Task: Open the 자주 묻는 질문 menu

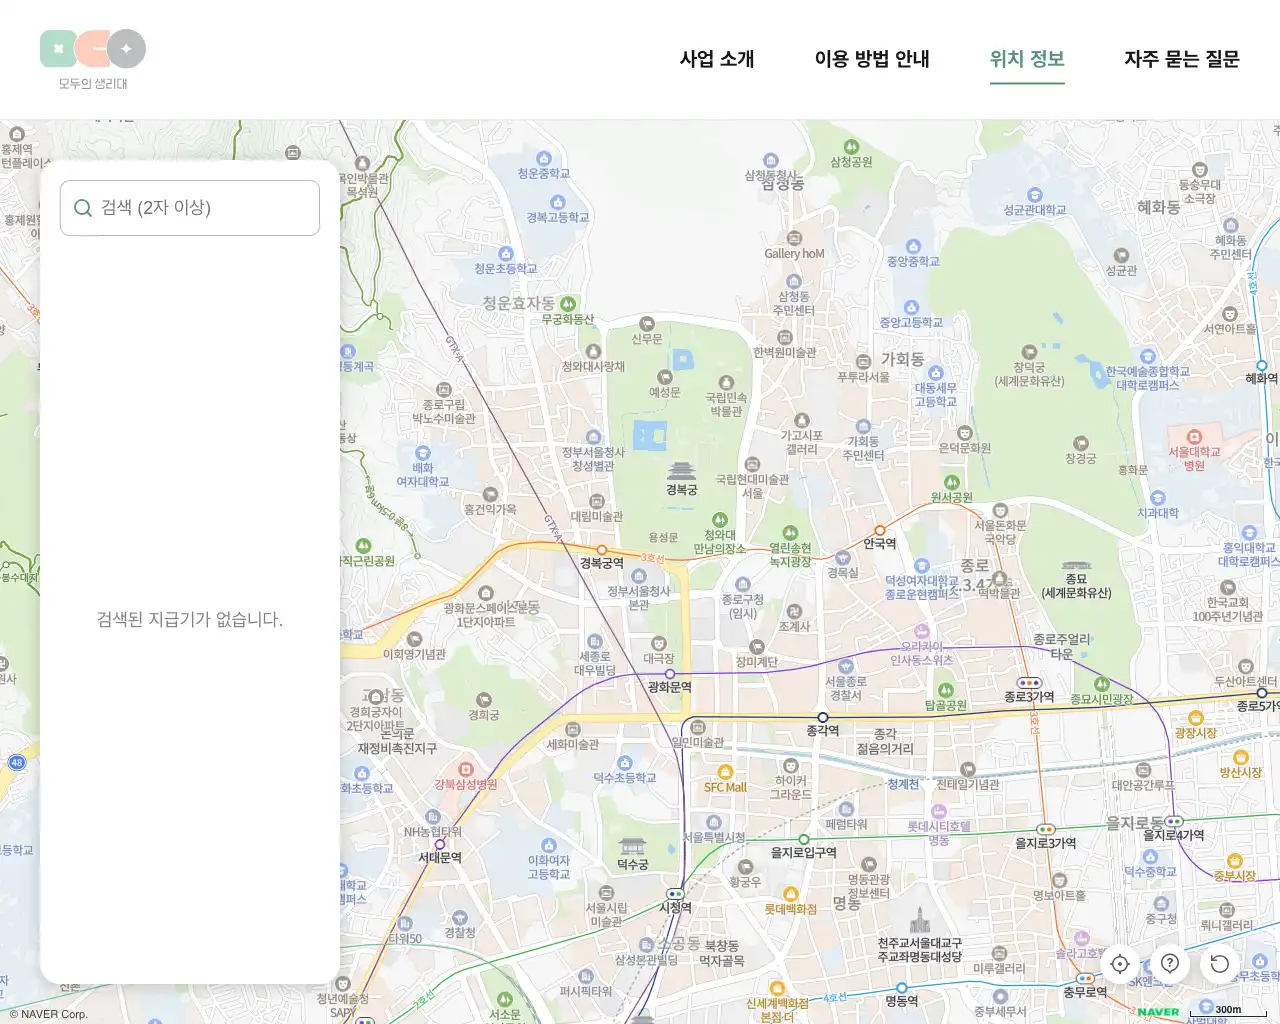Action: [x=1182, y=59]
